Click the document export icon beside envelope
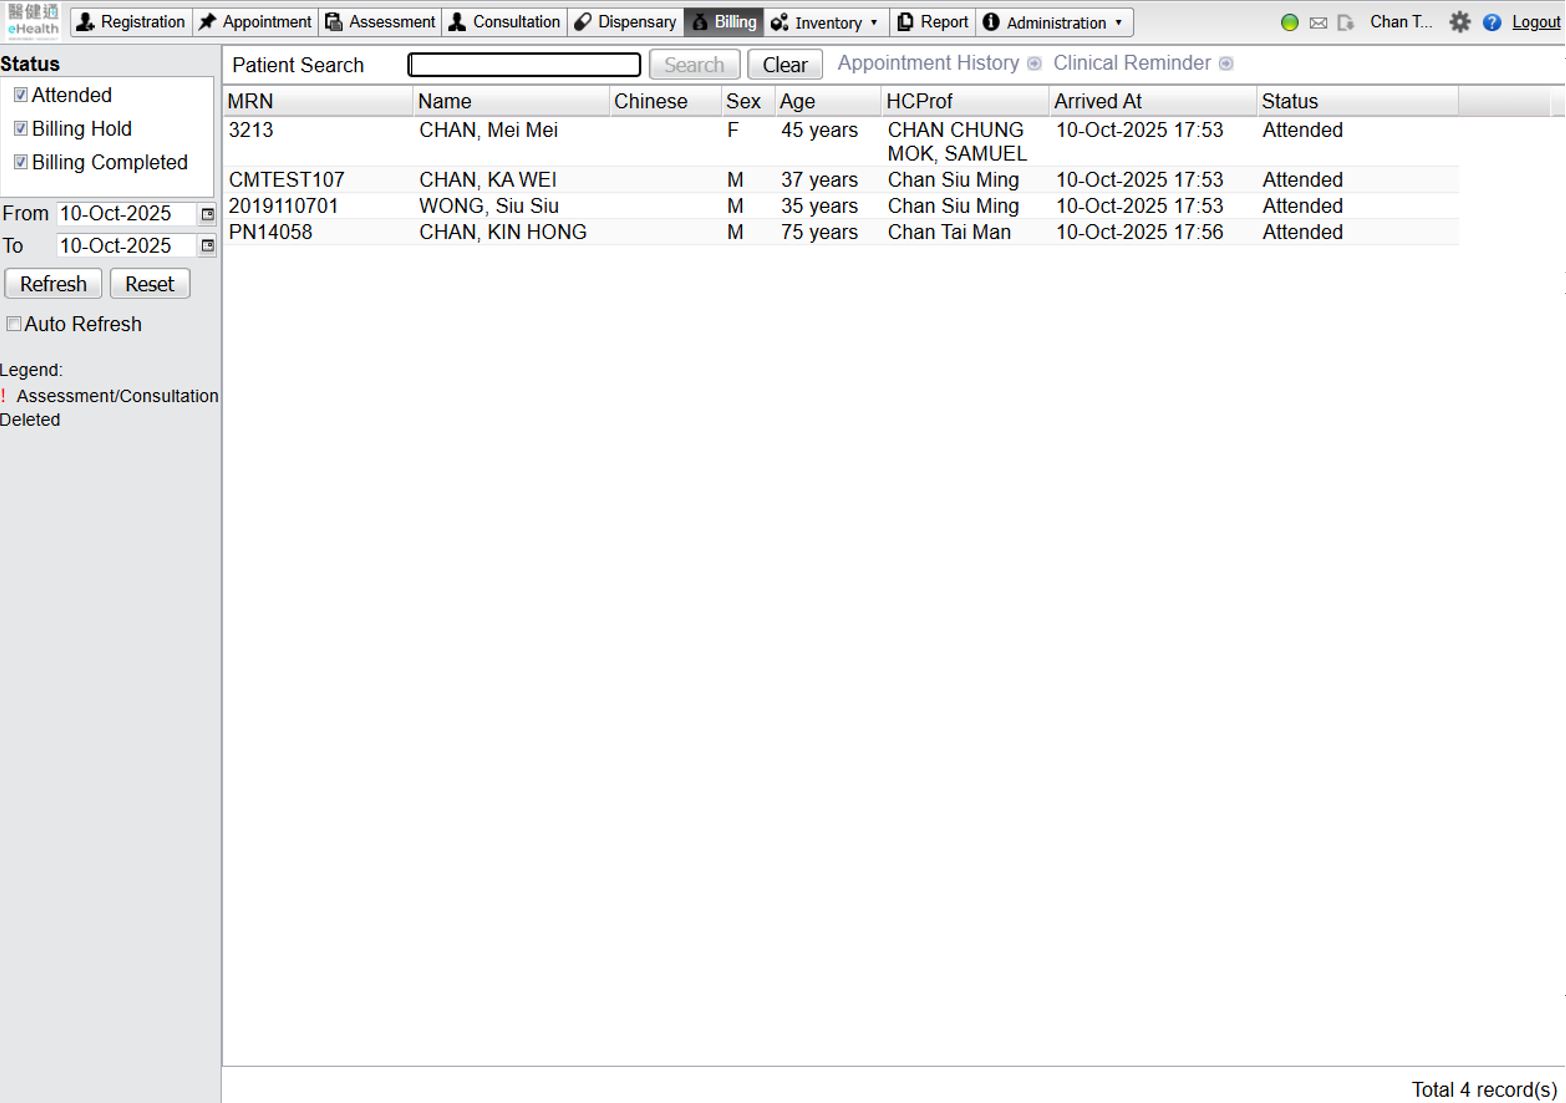This screenshot has height=1103, width=1566. click(1346, 23)
